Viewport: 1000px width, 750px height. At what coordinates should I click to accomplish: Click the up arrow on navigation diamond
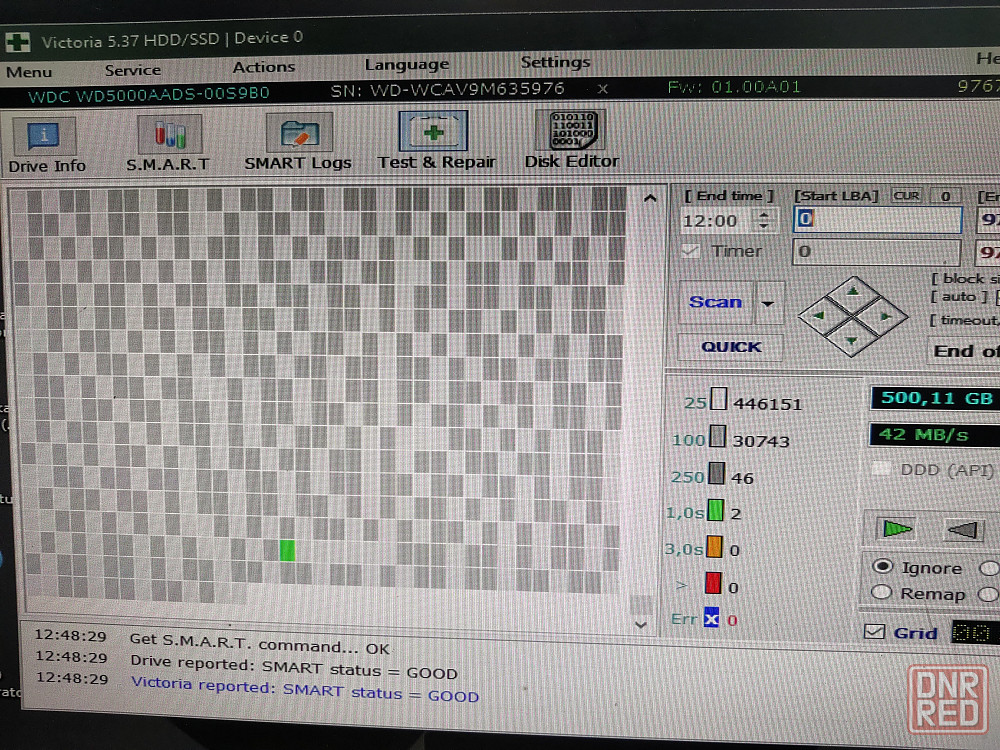point(853,292)
